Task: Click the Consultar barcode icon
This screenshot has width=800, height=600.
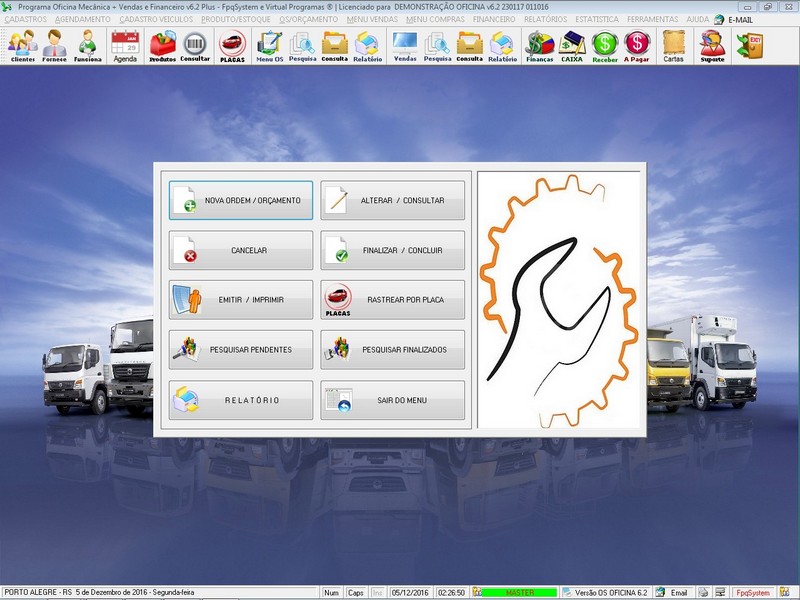Action: (195, 46)
